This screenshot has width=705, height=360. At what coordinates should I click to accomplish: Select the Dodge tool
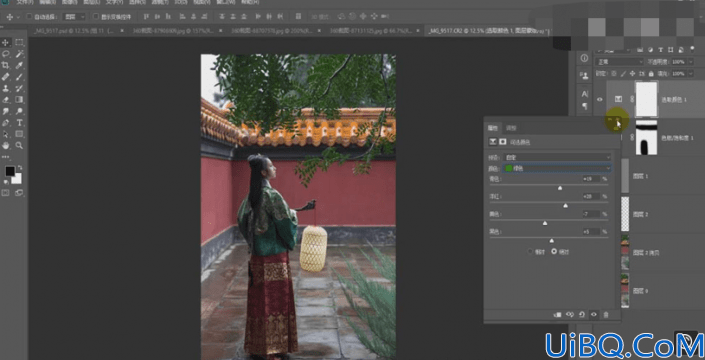pos(19,111)
